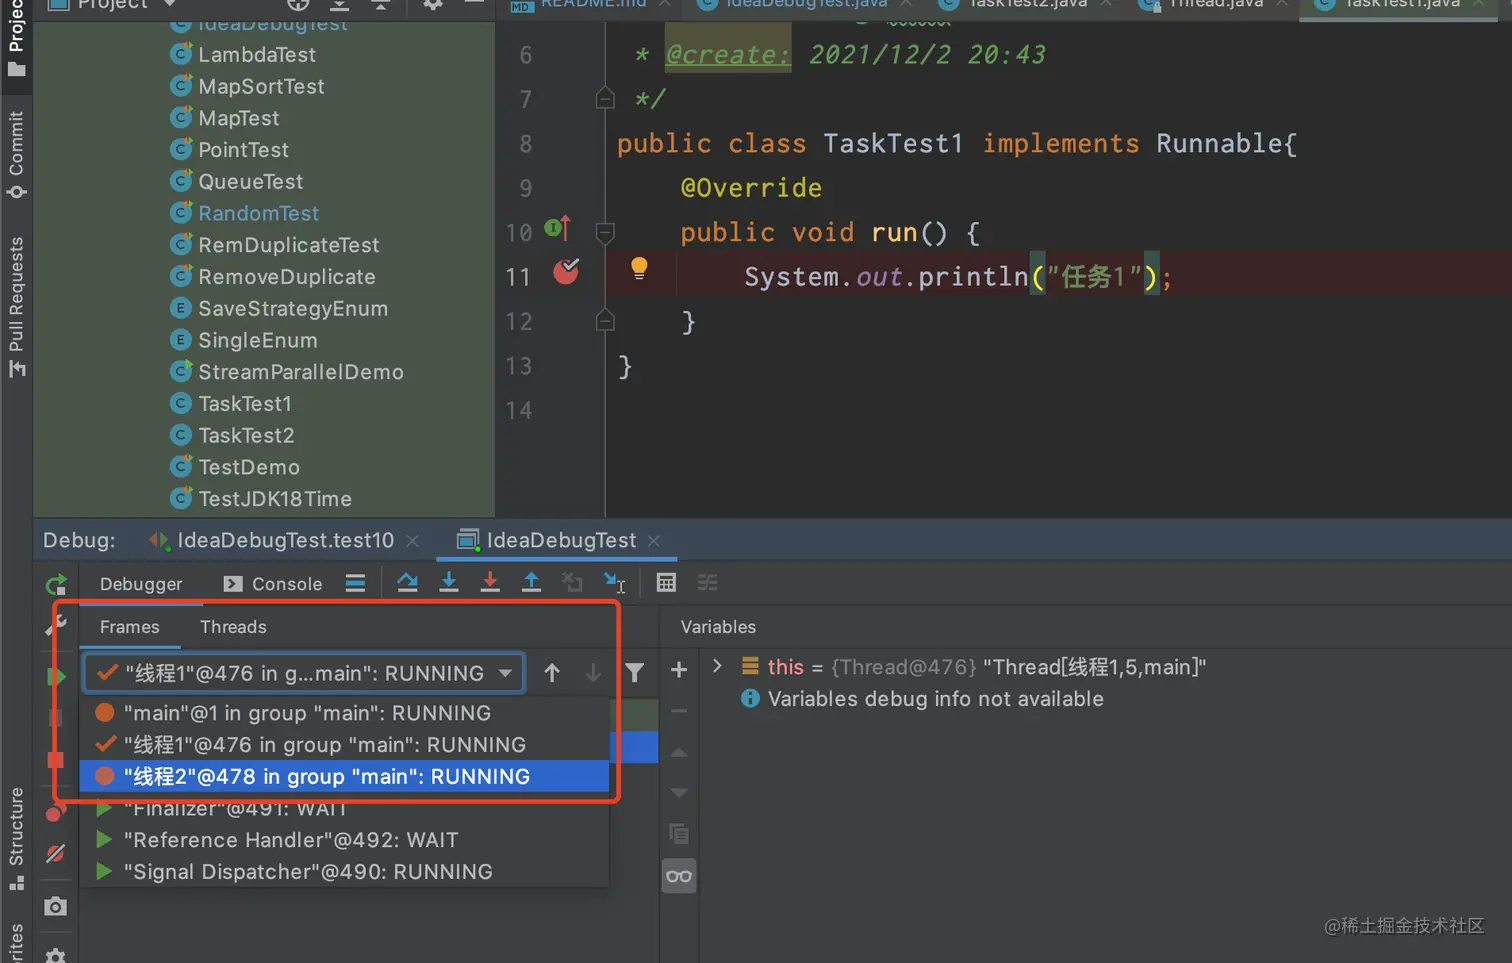Image resolution: width=1512 pixels, height=963 pixels.
Task: Toggle the breakpoint on line 11
Action: click(566, 272)
